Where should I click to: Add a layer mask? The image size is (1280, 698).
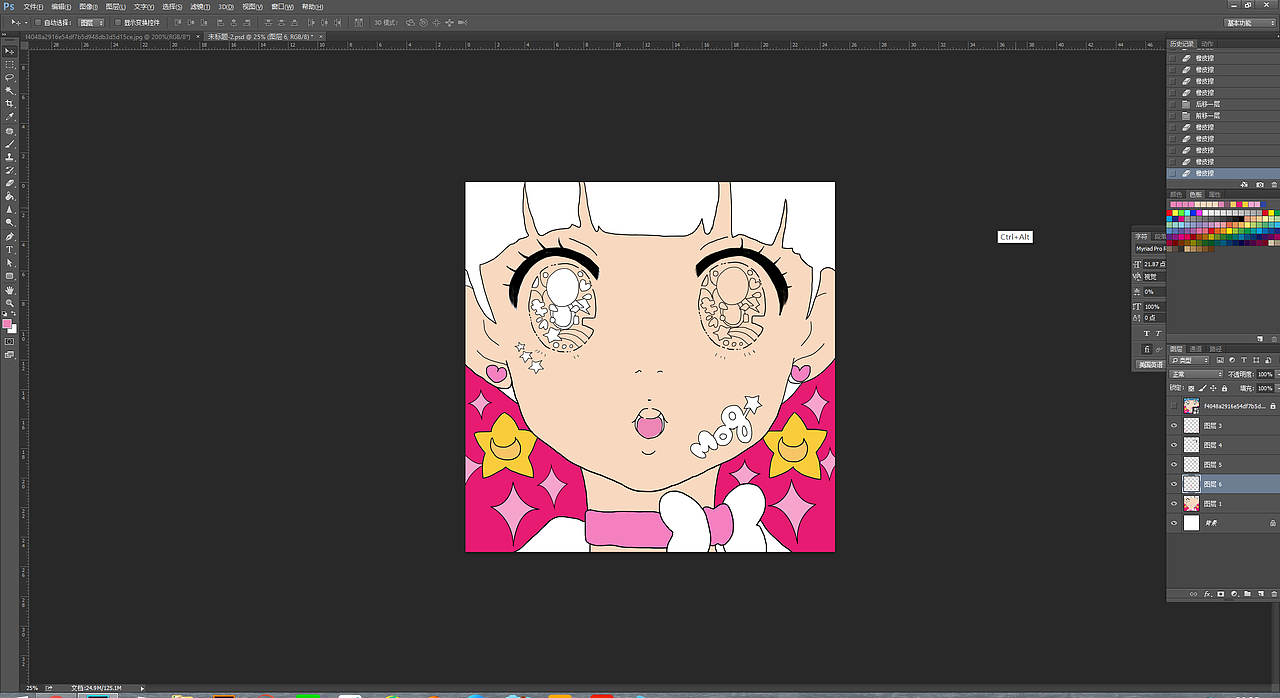[x=1221, y=594]
